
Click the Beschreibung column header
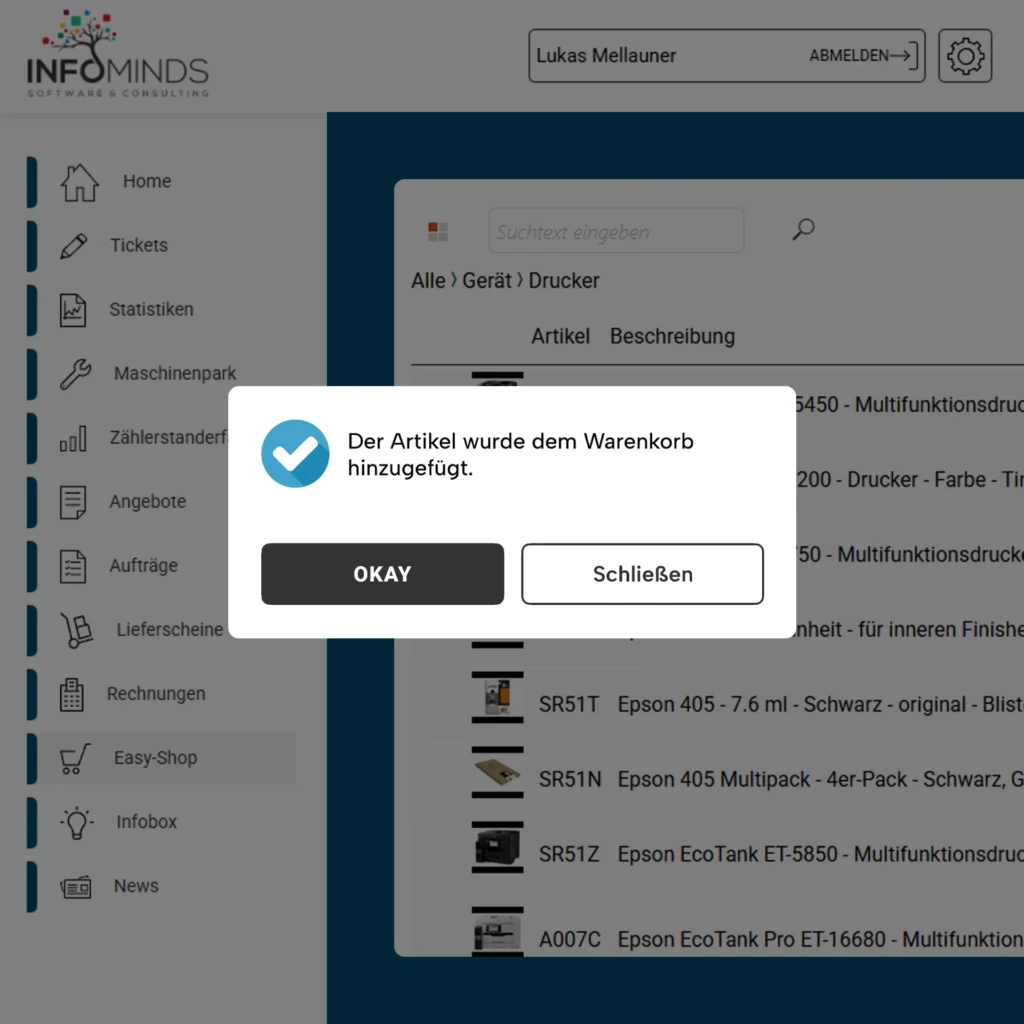coord(672,336)
